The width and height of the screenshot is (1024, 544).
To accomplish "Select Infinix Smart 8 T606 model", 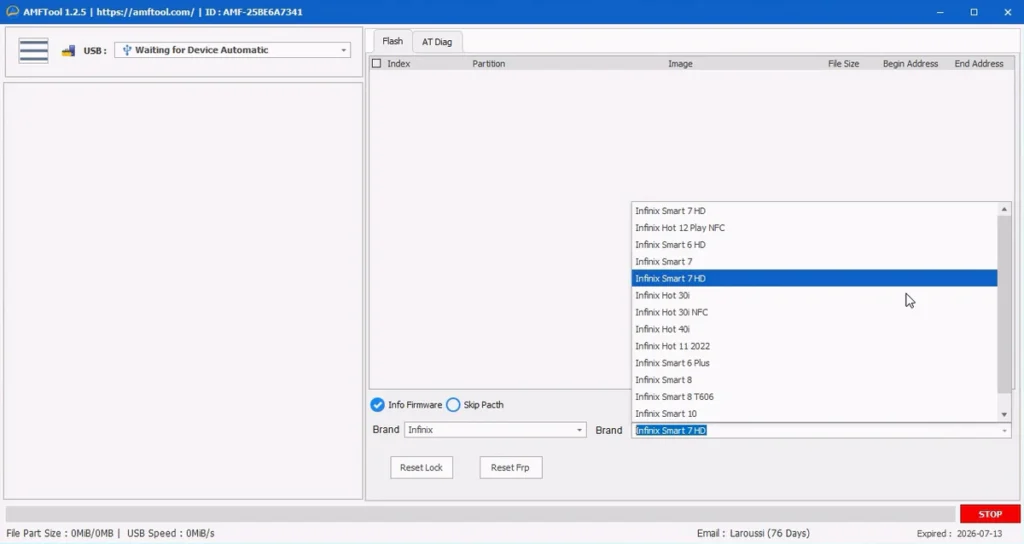I will 674,397.
